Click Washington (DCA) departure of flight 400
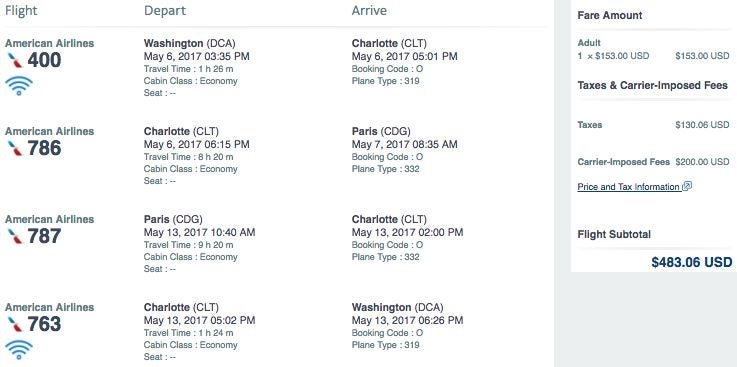This screenshot has width=737, height=367. coord(189,44)
